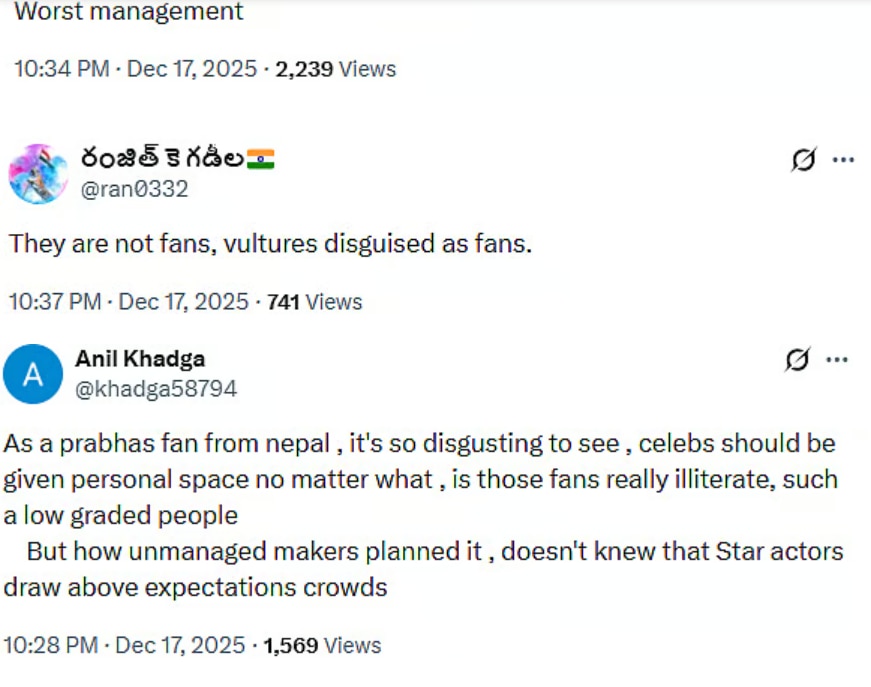Open the 10:28 PM Dec 17, 2025 timestamp

tap(124, 646)
